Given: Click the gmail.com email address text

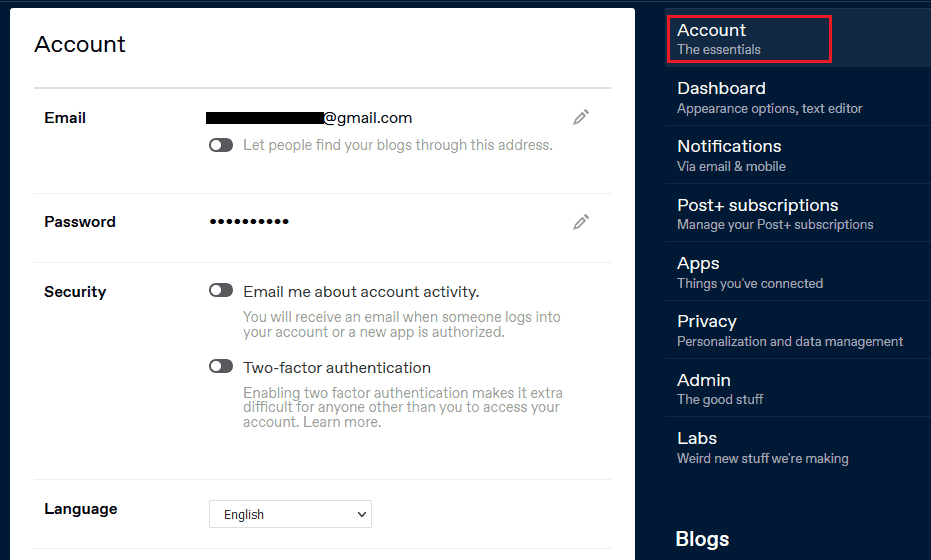Looking at the screenshot, I should [309, 118].
